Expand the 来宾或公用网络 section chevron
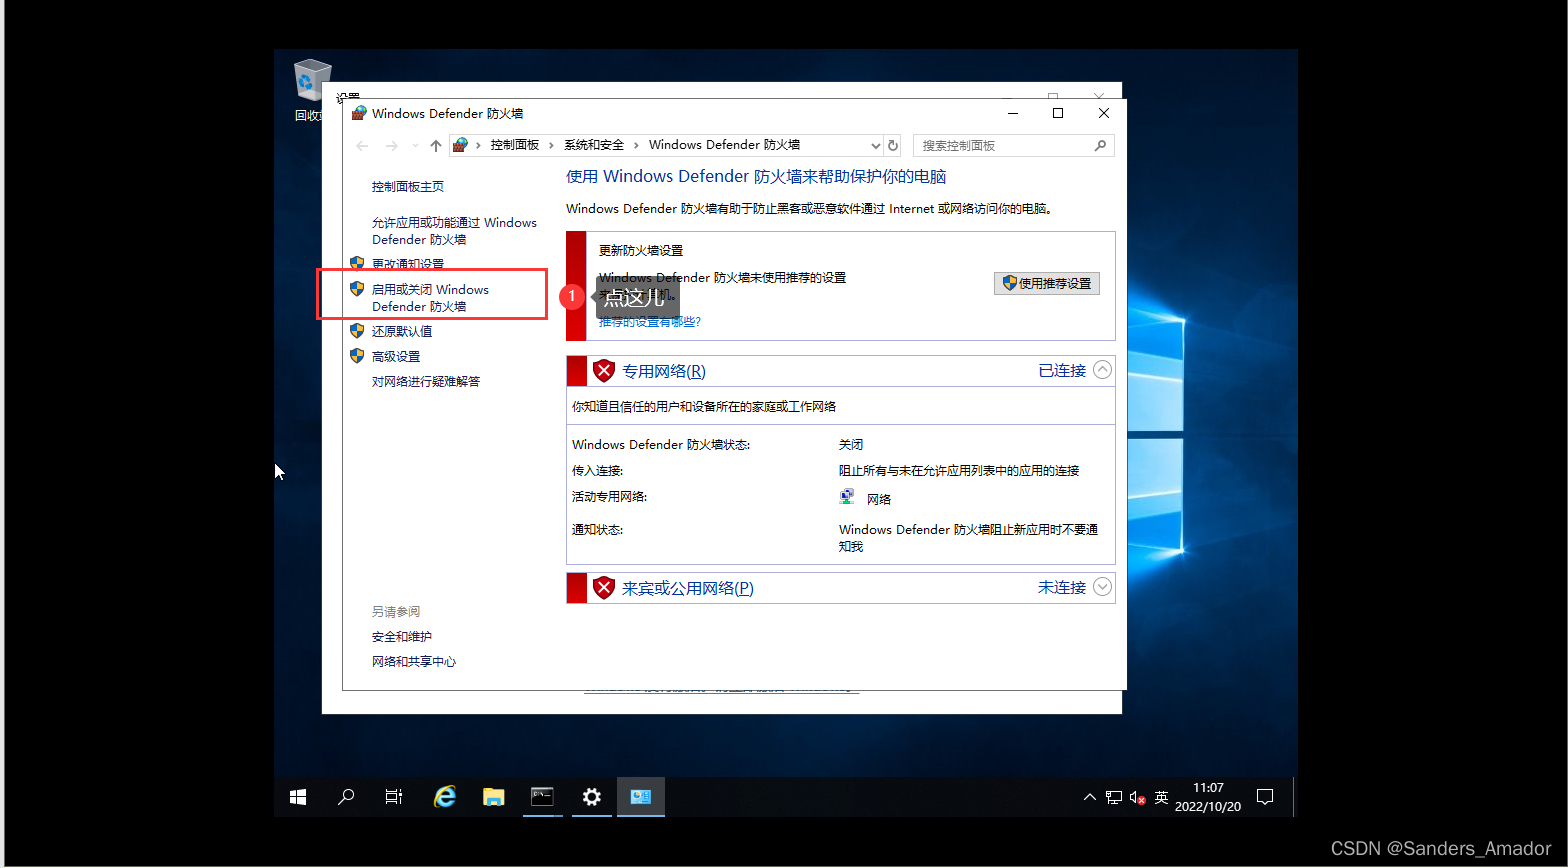 [x=1102, y=587]
